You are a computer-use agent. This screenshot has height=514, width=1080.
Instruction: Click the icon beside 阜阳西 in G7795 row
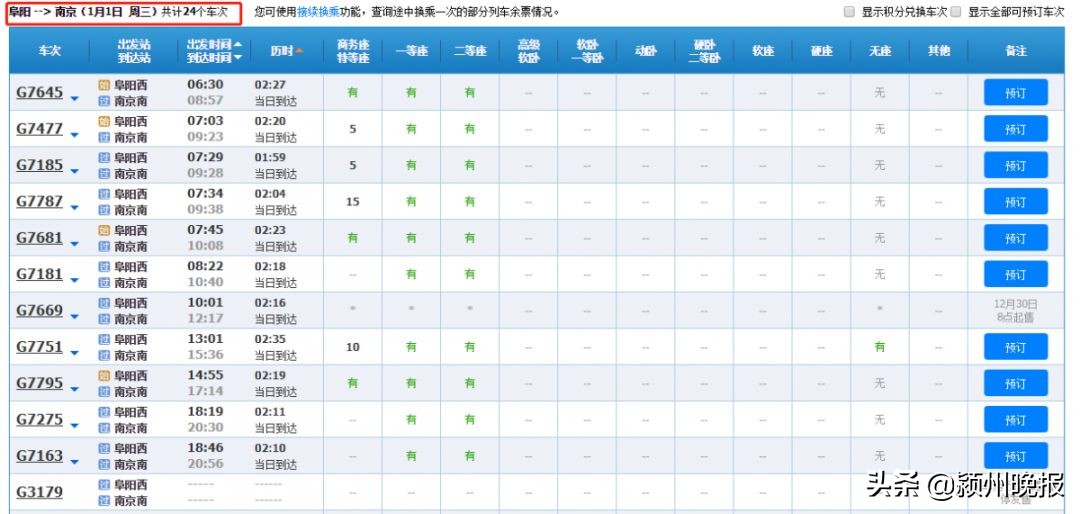tap(104, 376)
